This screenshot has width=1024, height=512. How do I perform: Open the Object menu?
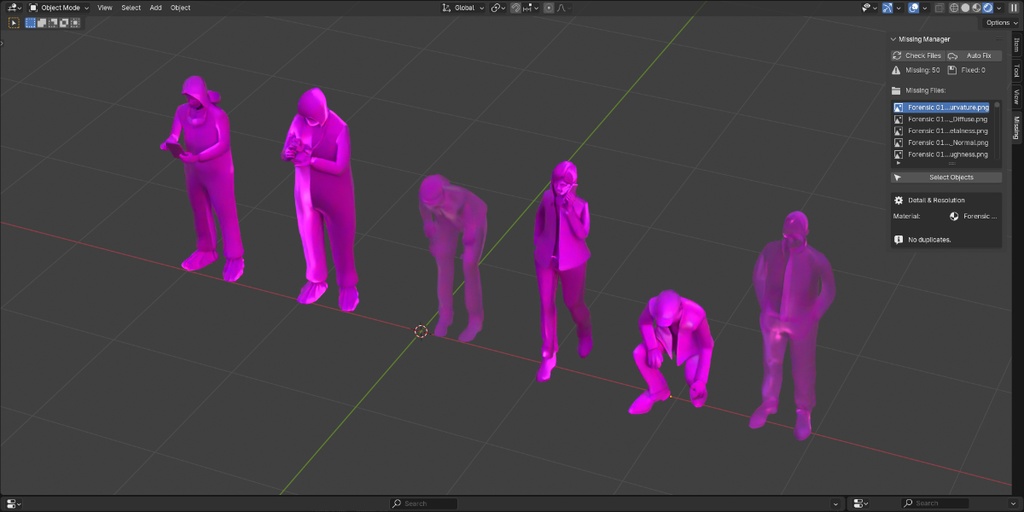click(180, 8)
